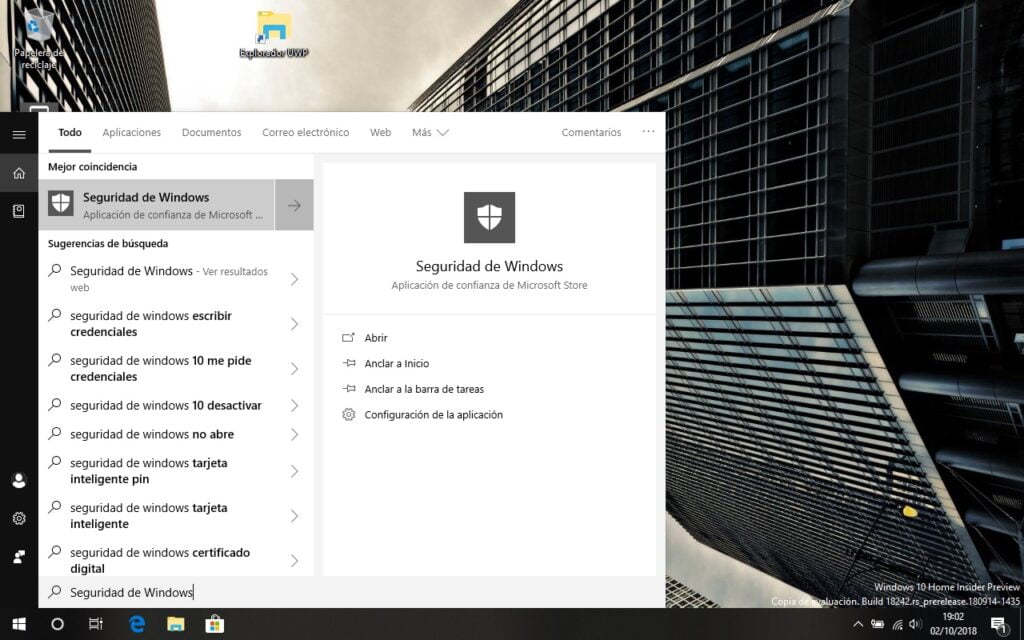This screenshot has width=1024, height=640.
Task: Switch to the Correo electrónico tab
Action: click(x=306, y=133)
